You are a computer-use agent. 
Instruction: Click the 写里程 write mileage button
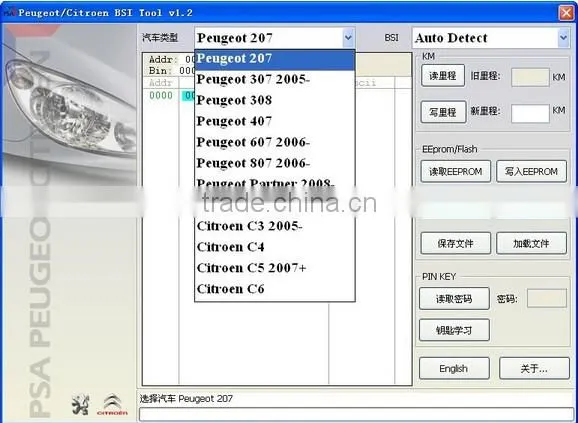tap(443, 112)
